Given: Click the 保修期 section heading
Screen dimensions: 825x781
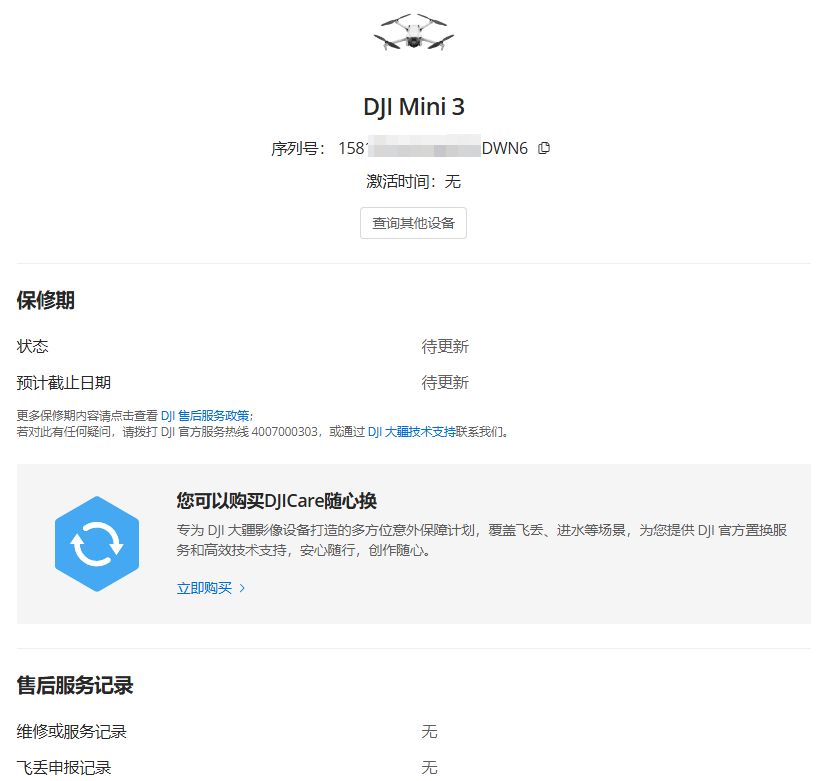Looking at the screenshot, I should pos(46,301).
